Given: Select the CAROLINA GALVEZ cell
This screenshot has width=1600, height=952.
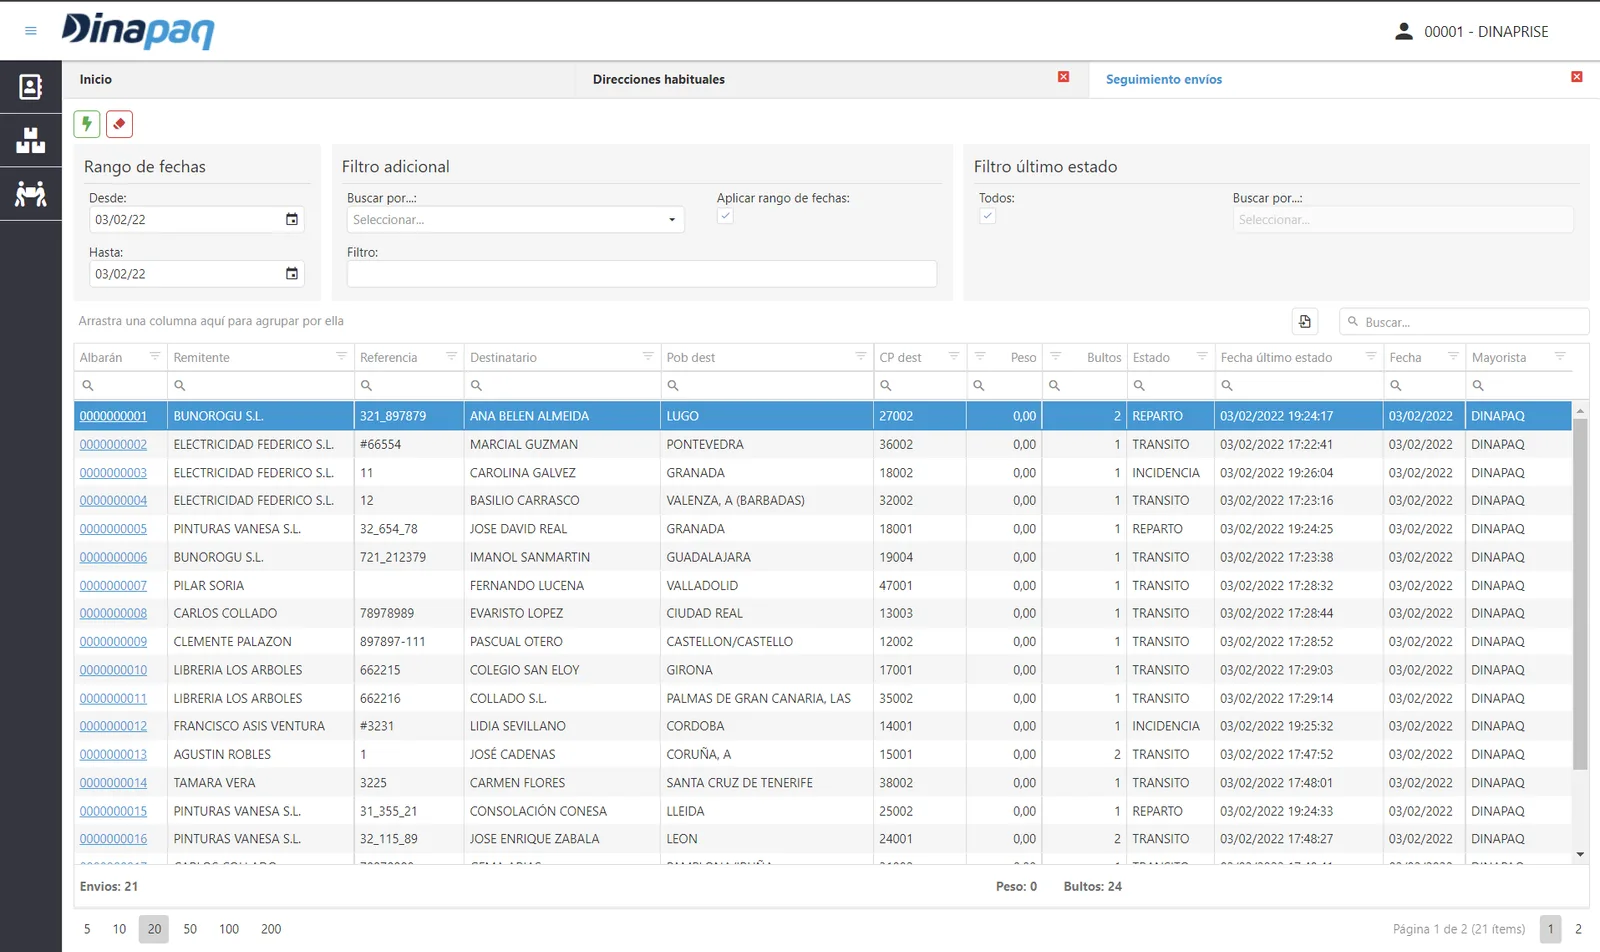Looking at the screenshot, I should [562, 472].
